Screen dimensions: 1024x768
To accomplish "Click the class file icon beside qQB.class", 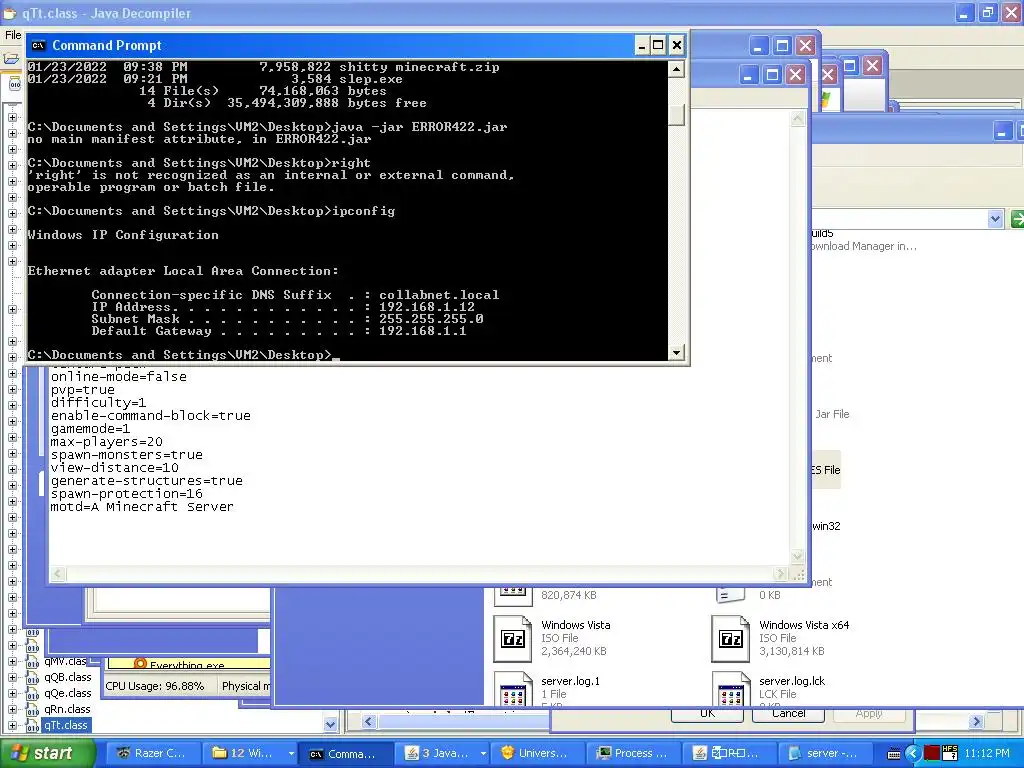I will tap(32, 677).
